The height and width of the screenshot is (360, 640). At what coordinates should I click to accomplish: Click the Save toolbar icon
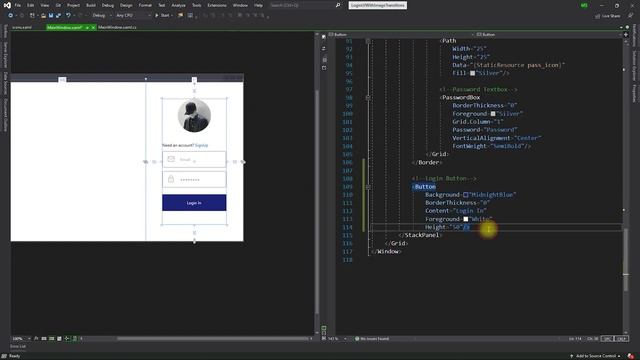coord(51,16)
